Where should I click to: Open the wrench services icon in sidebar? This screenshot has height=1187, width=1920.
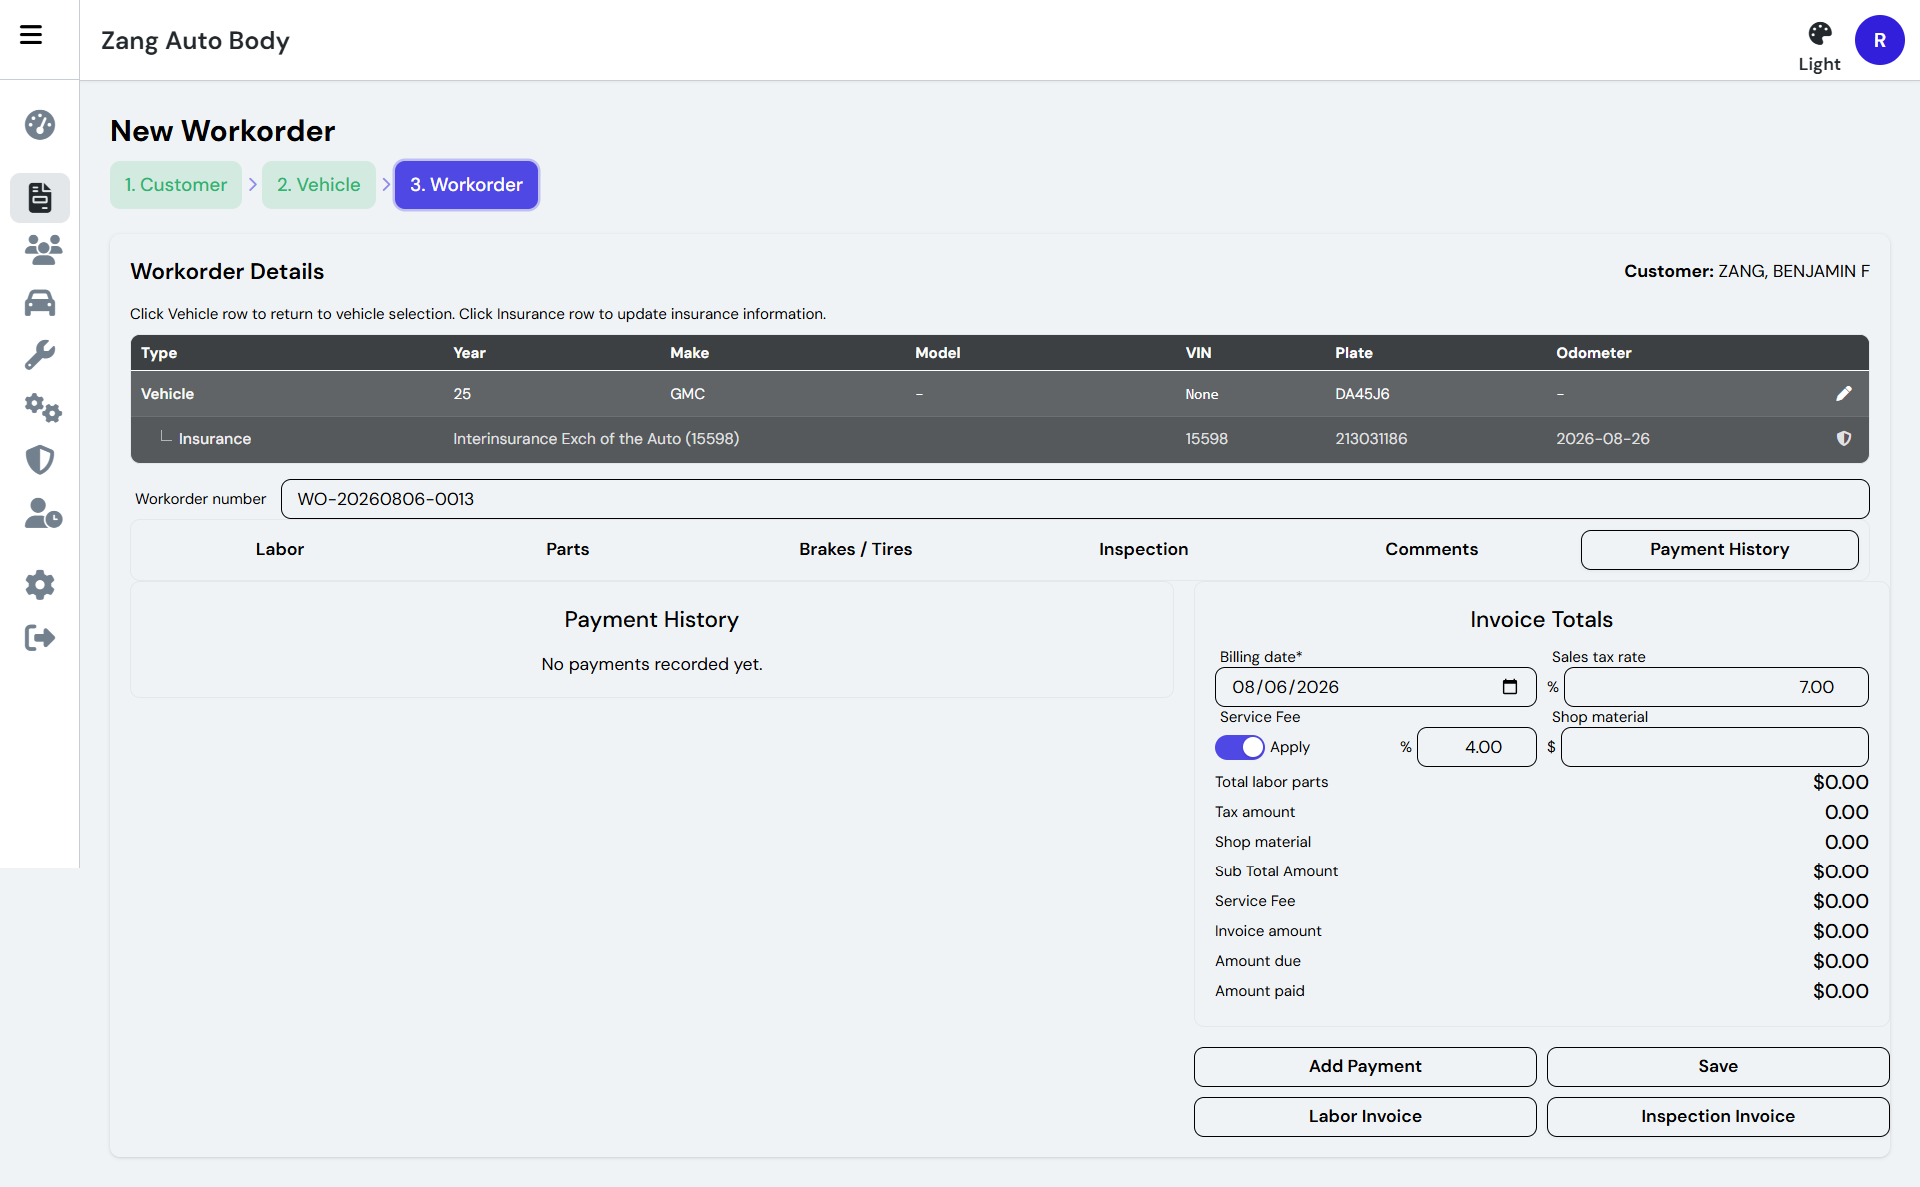pyautogui.click(x=40, y=355)
